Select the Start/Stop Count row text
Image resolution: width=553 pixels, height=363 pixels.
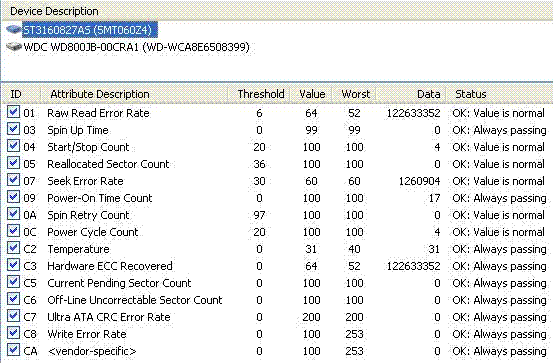click(x=88, y=147)
